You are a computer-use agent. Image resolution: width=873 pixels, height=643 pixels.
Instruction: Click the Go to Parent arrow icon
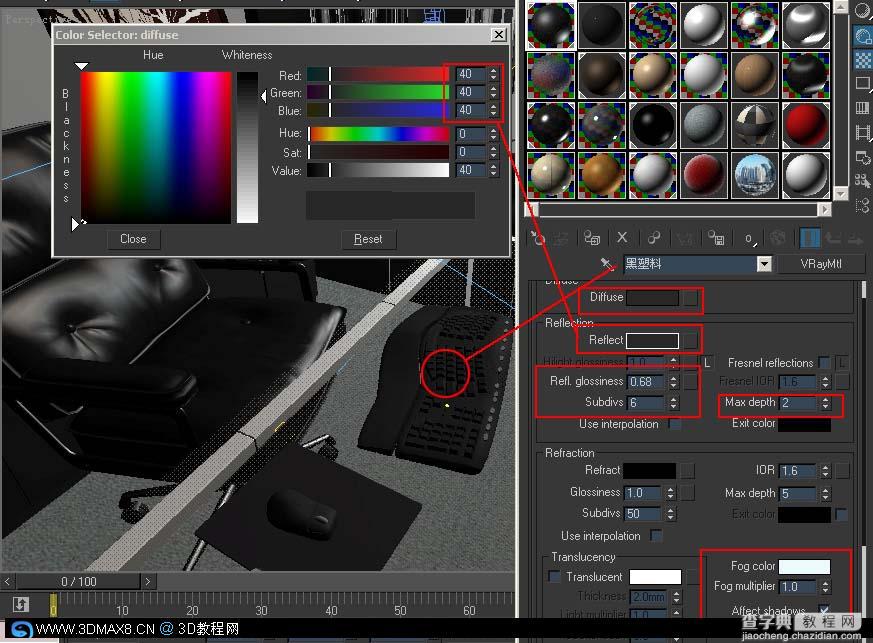pos(833,238)
